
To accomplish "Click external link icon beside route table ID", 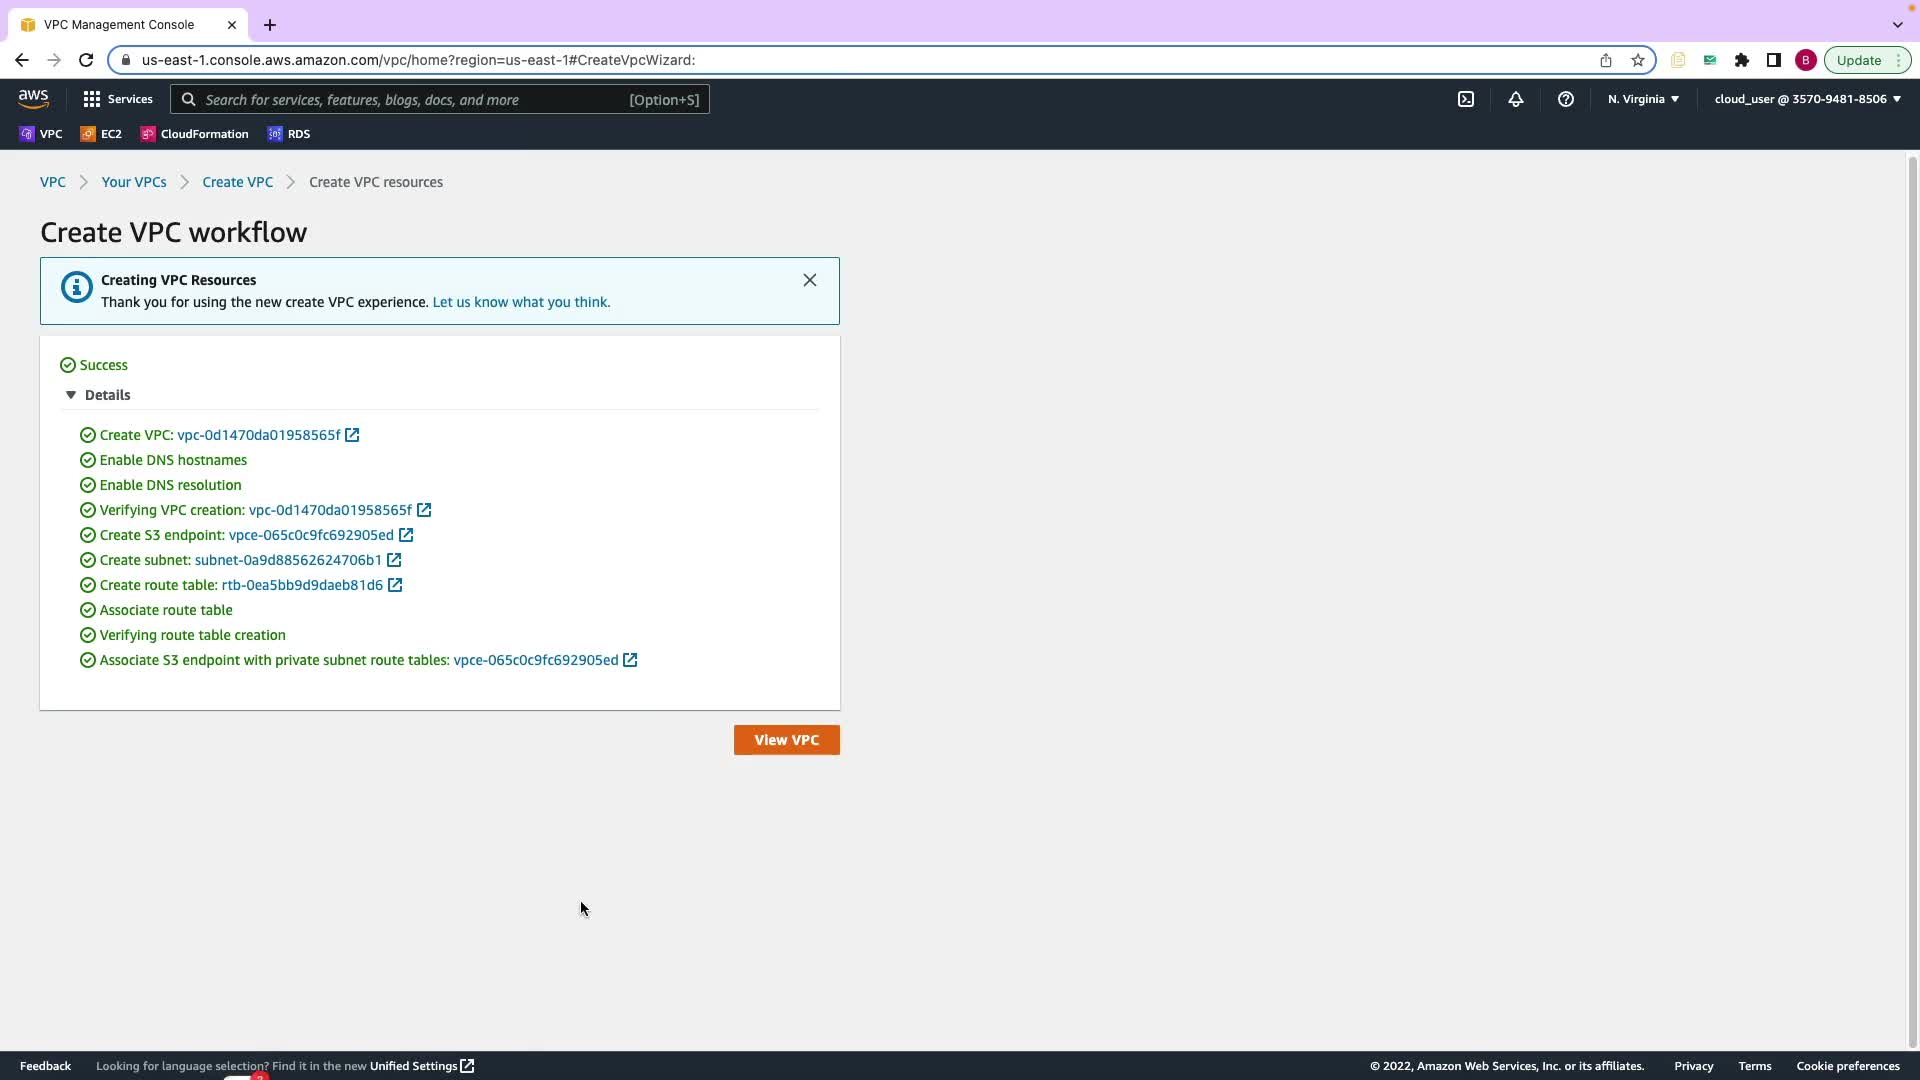I will (395, 585).
